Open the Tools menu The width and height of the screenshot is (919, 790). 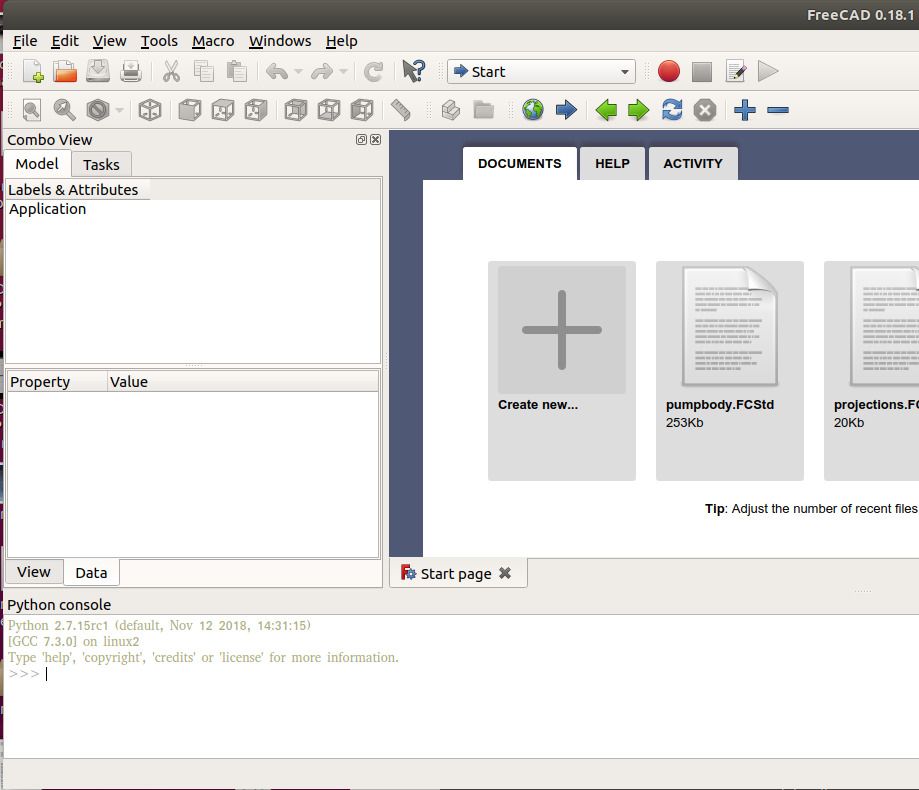tap(159, 41)
